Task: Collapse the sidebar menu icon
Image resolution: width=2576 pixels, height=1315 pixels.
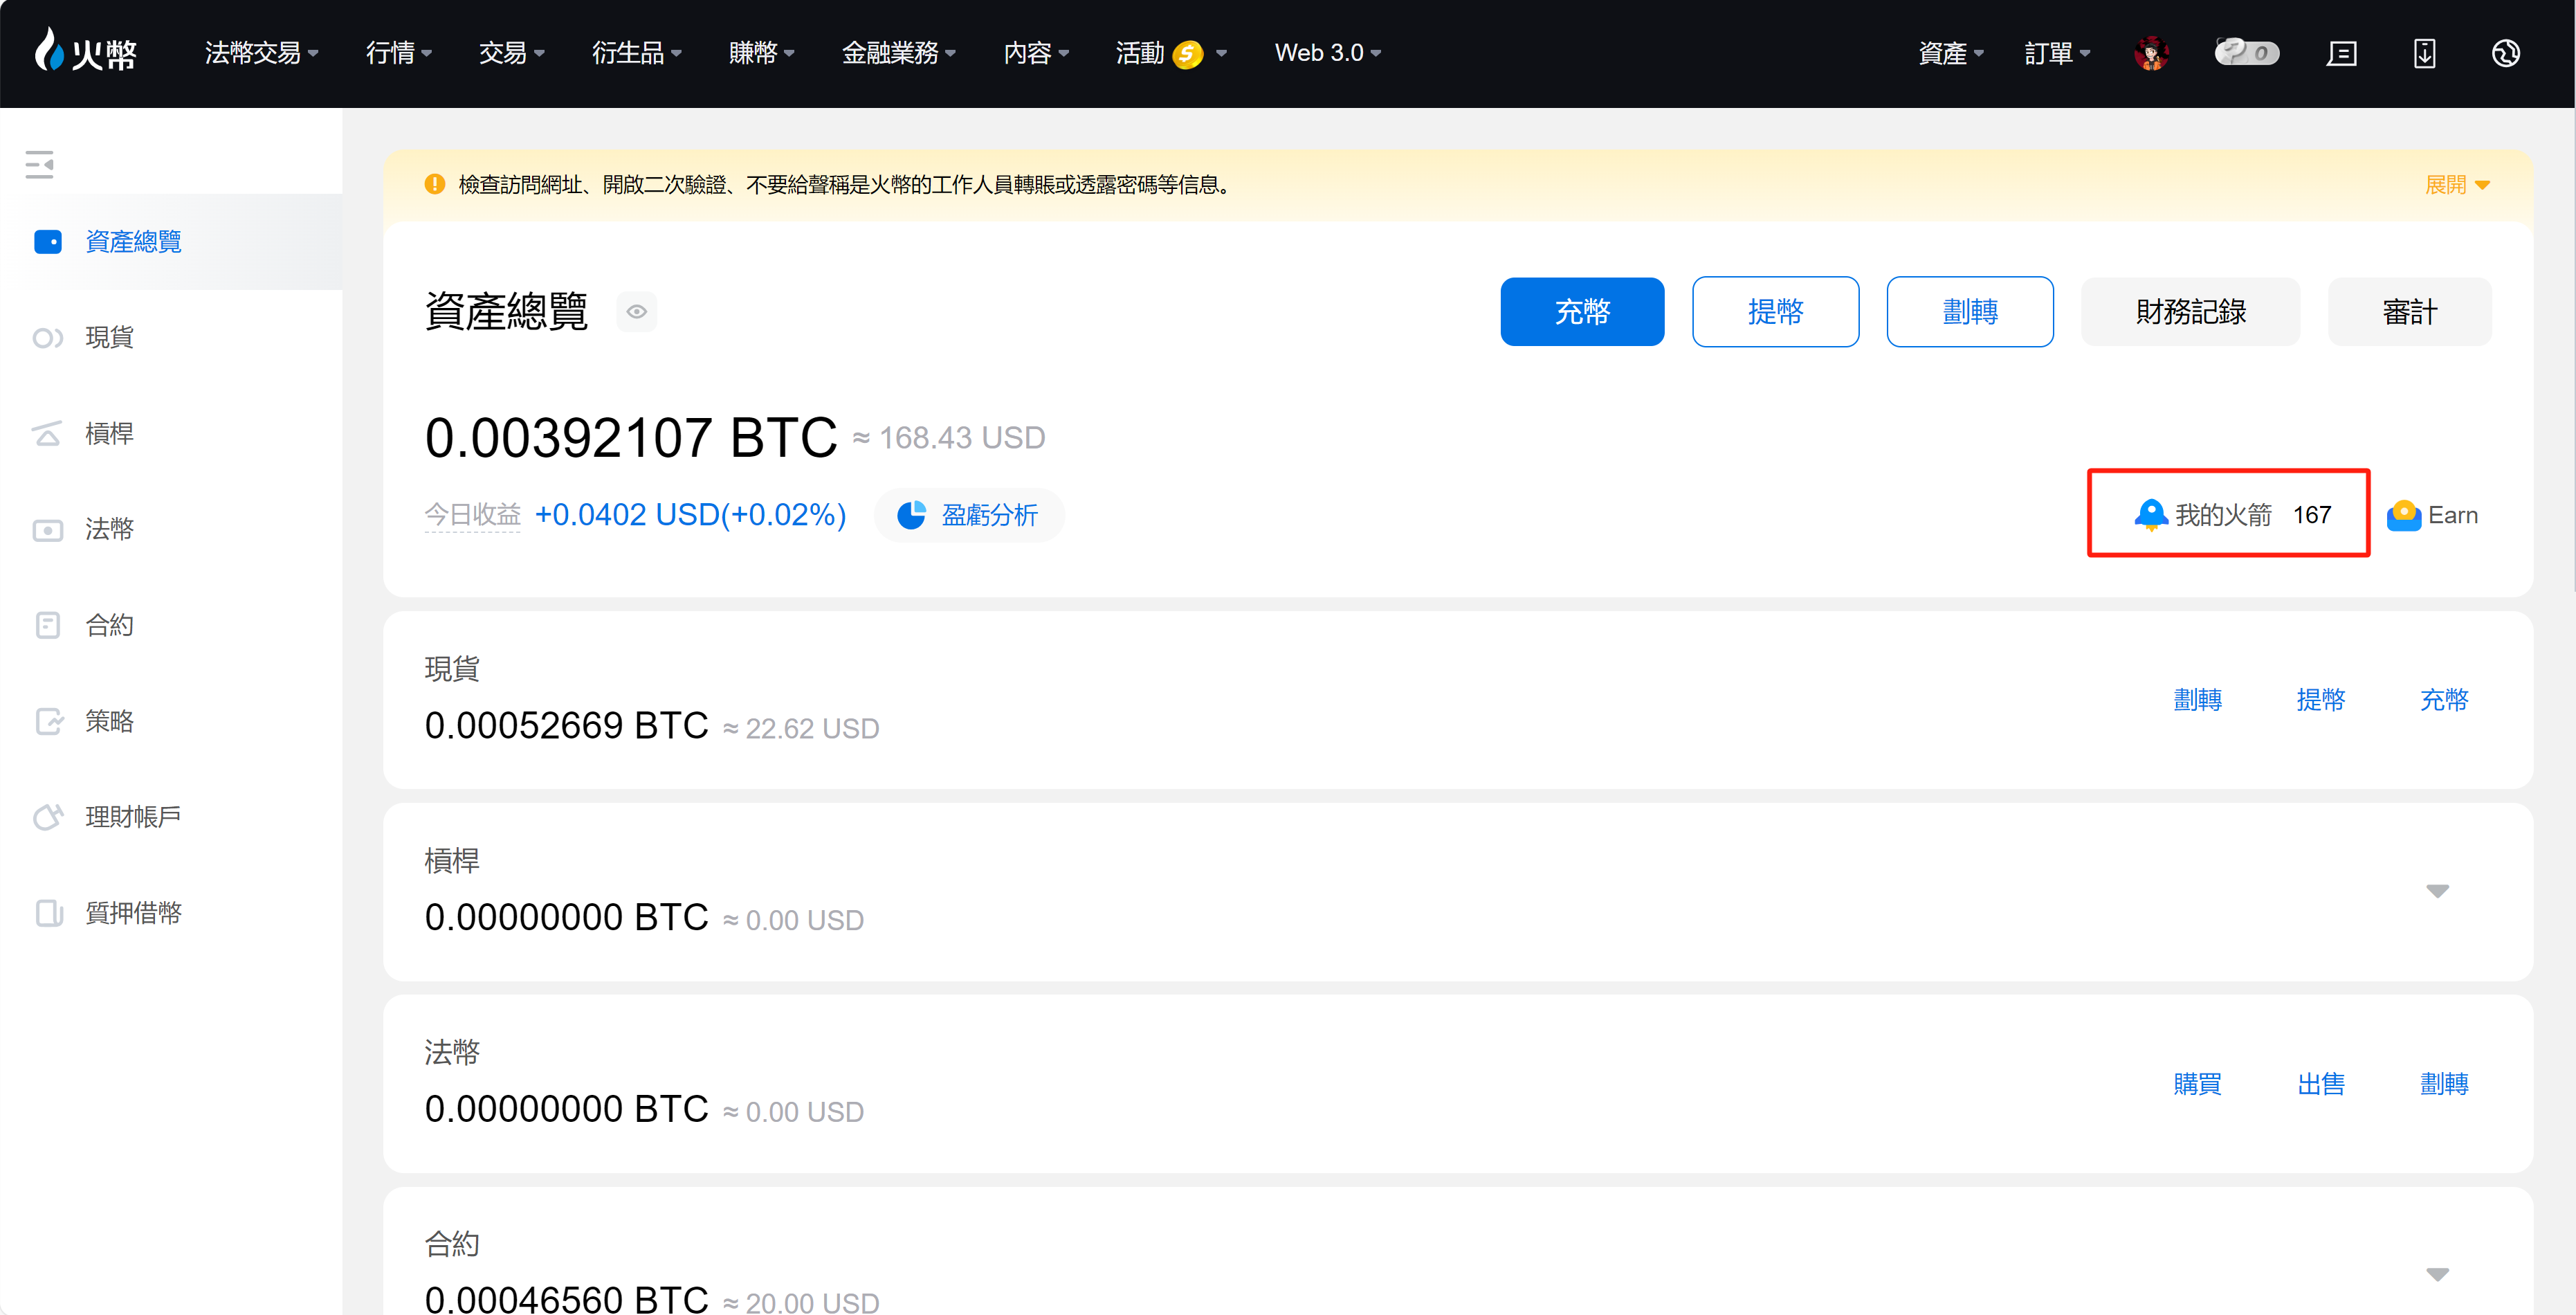Action: click(x=40, y=164)
